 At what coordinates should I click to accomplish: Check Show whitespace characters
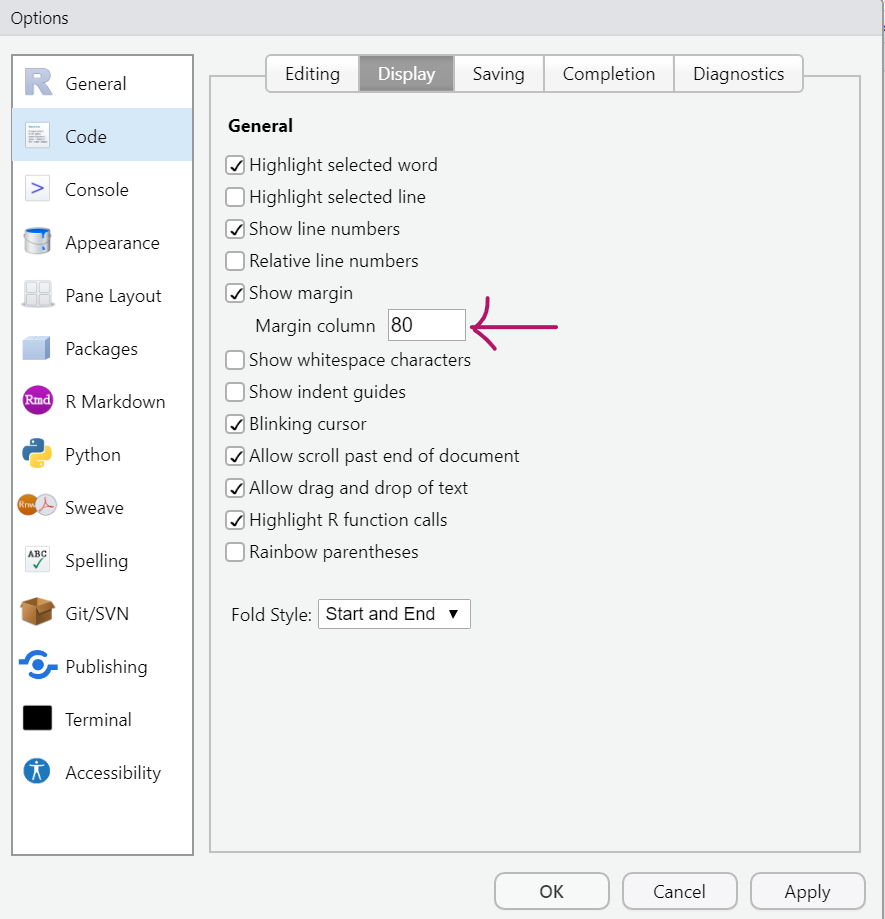[235, 360]
